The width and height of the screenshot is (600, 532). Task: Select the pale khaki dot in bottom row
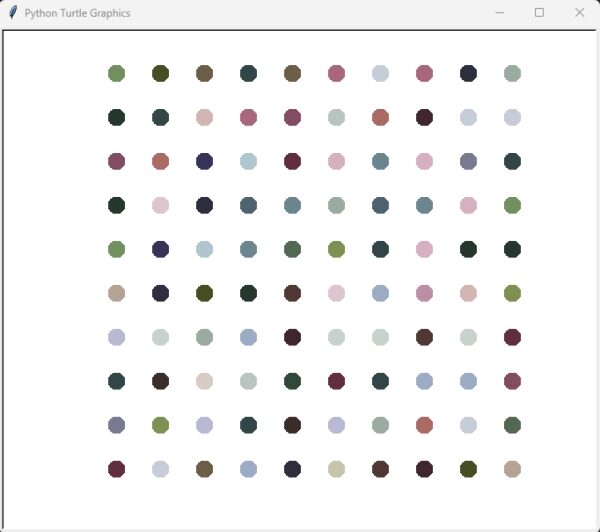click(336, 469)
